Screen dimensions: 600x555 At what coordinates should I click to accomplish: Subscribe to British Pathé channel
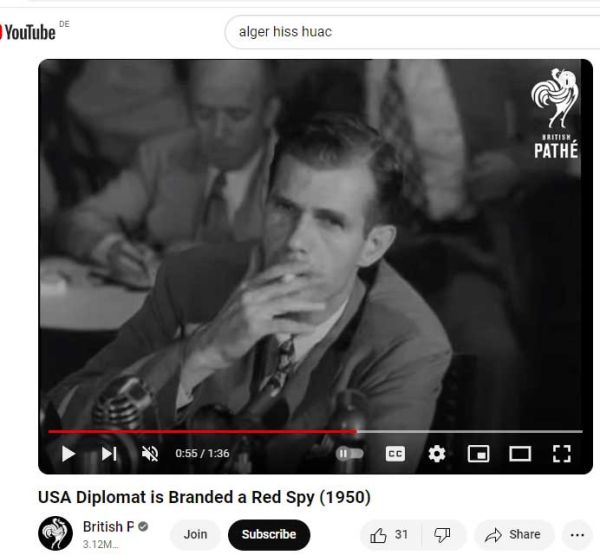[x=269, y=535]
